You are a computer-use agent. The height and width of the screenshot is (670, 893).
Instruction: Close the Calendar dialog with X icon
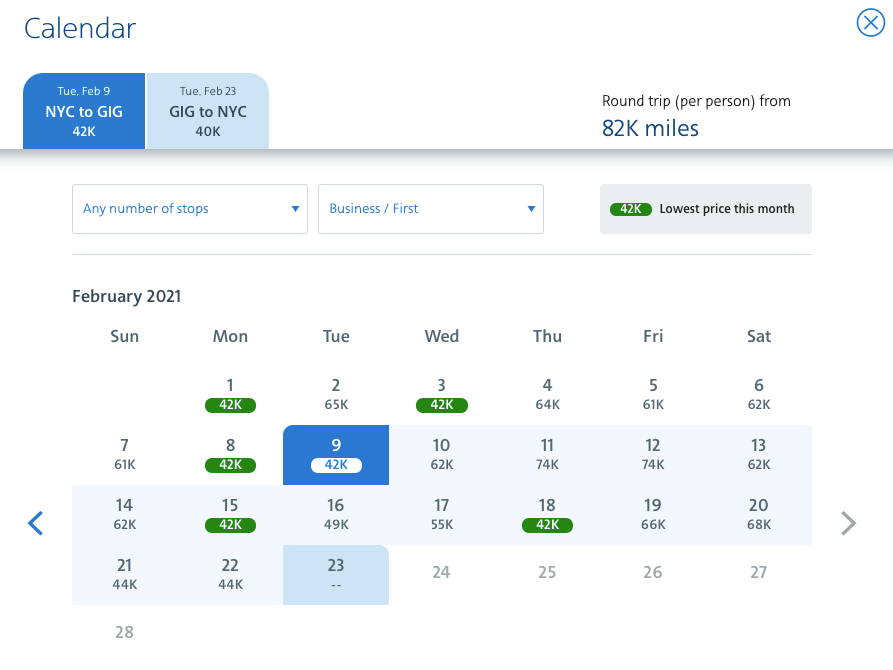(x=871, y=22)
